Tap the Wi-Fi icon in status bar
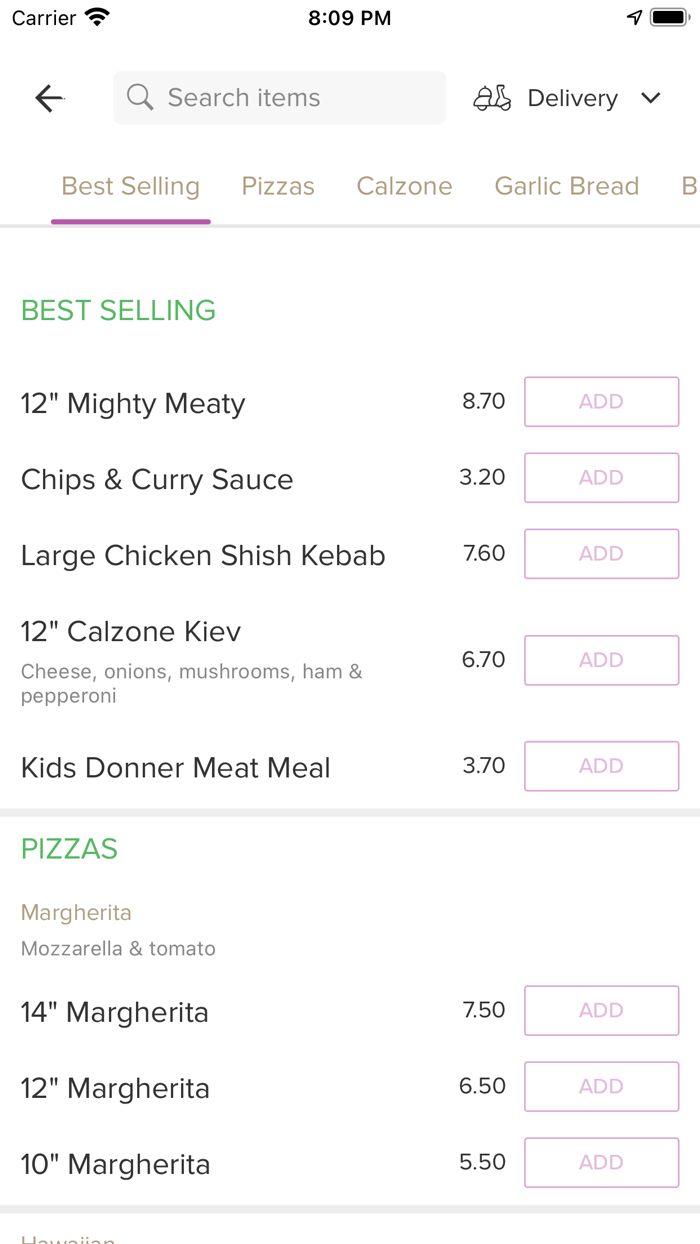The image size is (700, 1244). point(96,16)
